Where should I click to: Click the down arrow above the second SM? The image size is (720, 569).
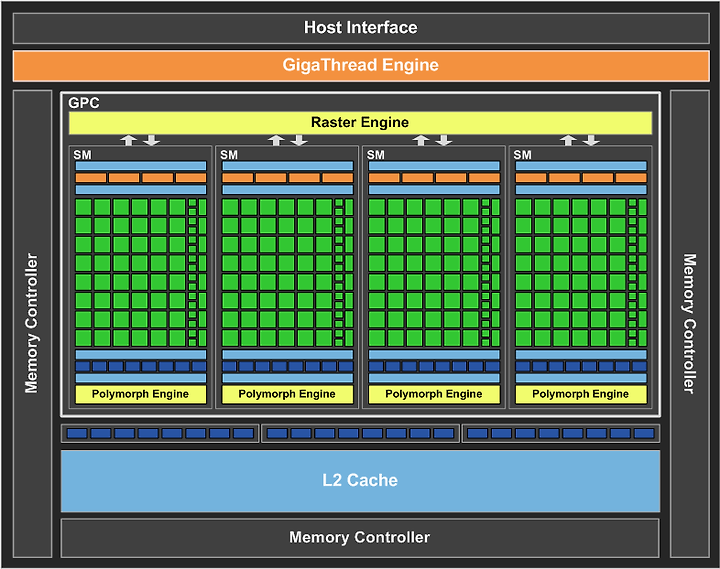[299, 140]
